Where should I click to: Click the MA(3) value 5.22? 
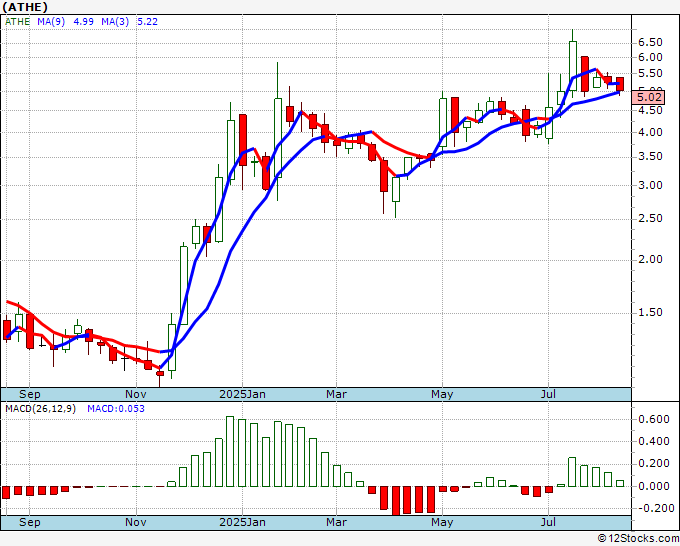(x=147, y=22)
